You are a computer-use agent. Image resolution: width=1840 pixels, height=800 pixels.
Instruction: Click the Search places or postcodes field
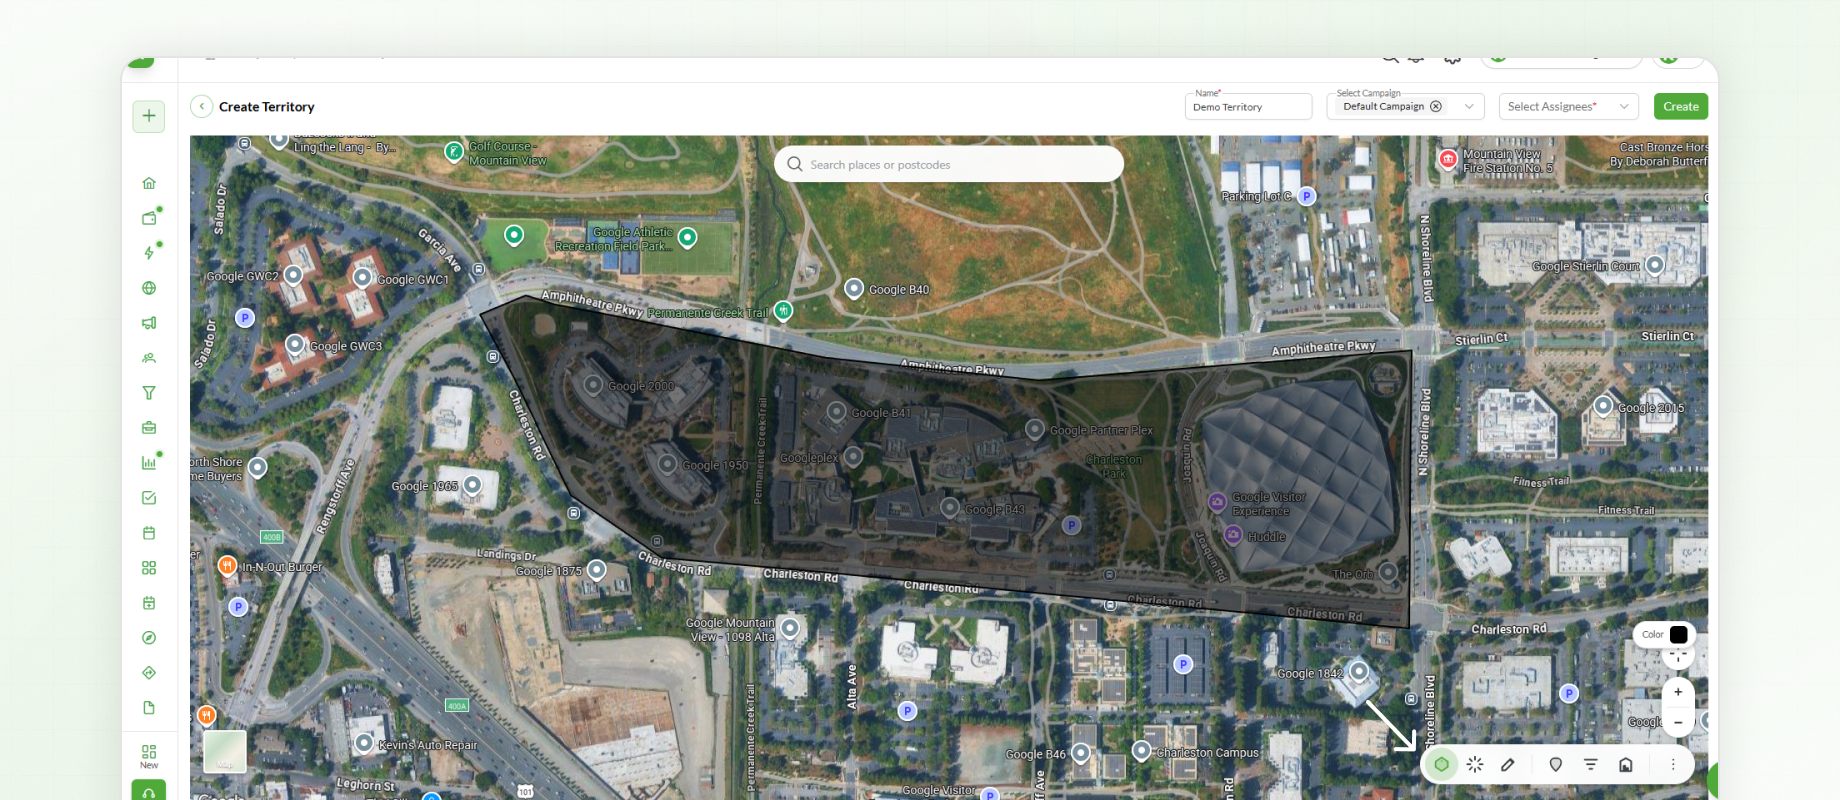tap(949, 164)
